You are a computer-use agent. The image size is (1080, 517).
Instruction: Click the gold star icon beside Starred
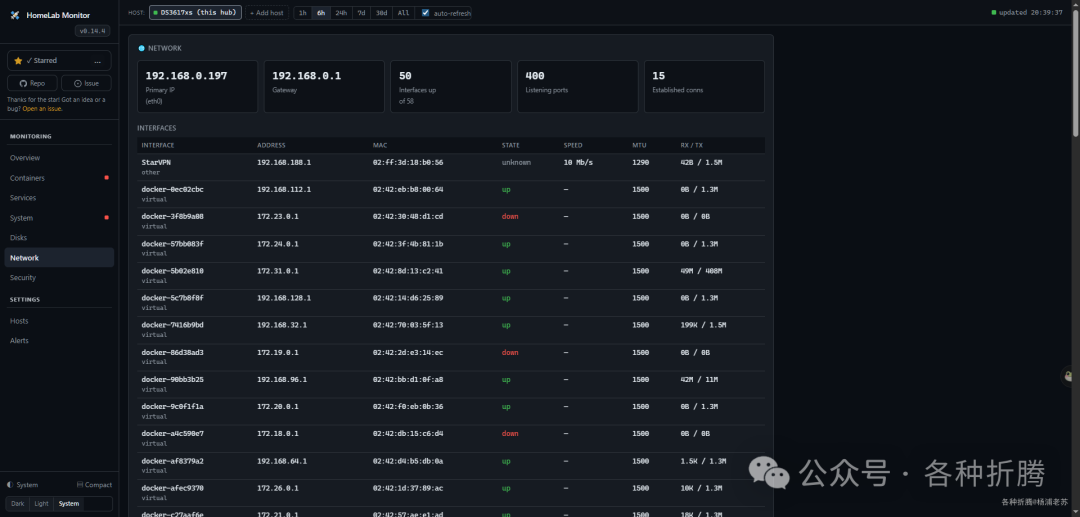tap(18, 61)
